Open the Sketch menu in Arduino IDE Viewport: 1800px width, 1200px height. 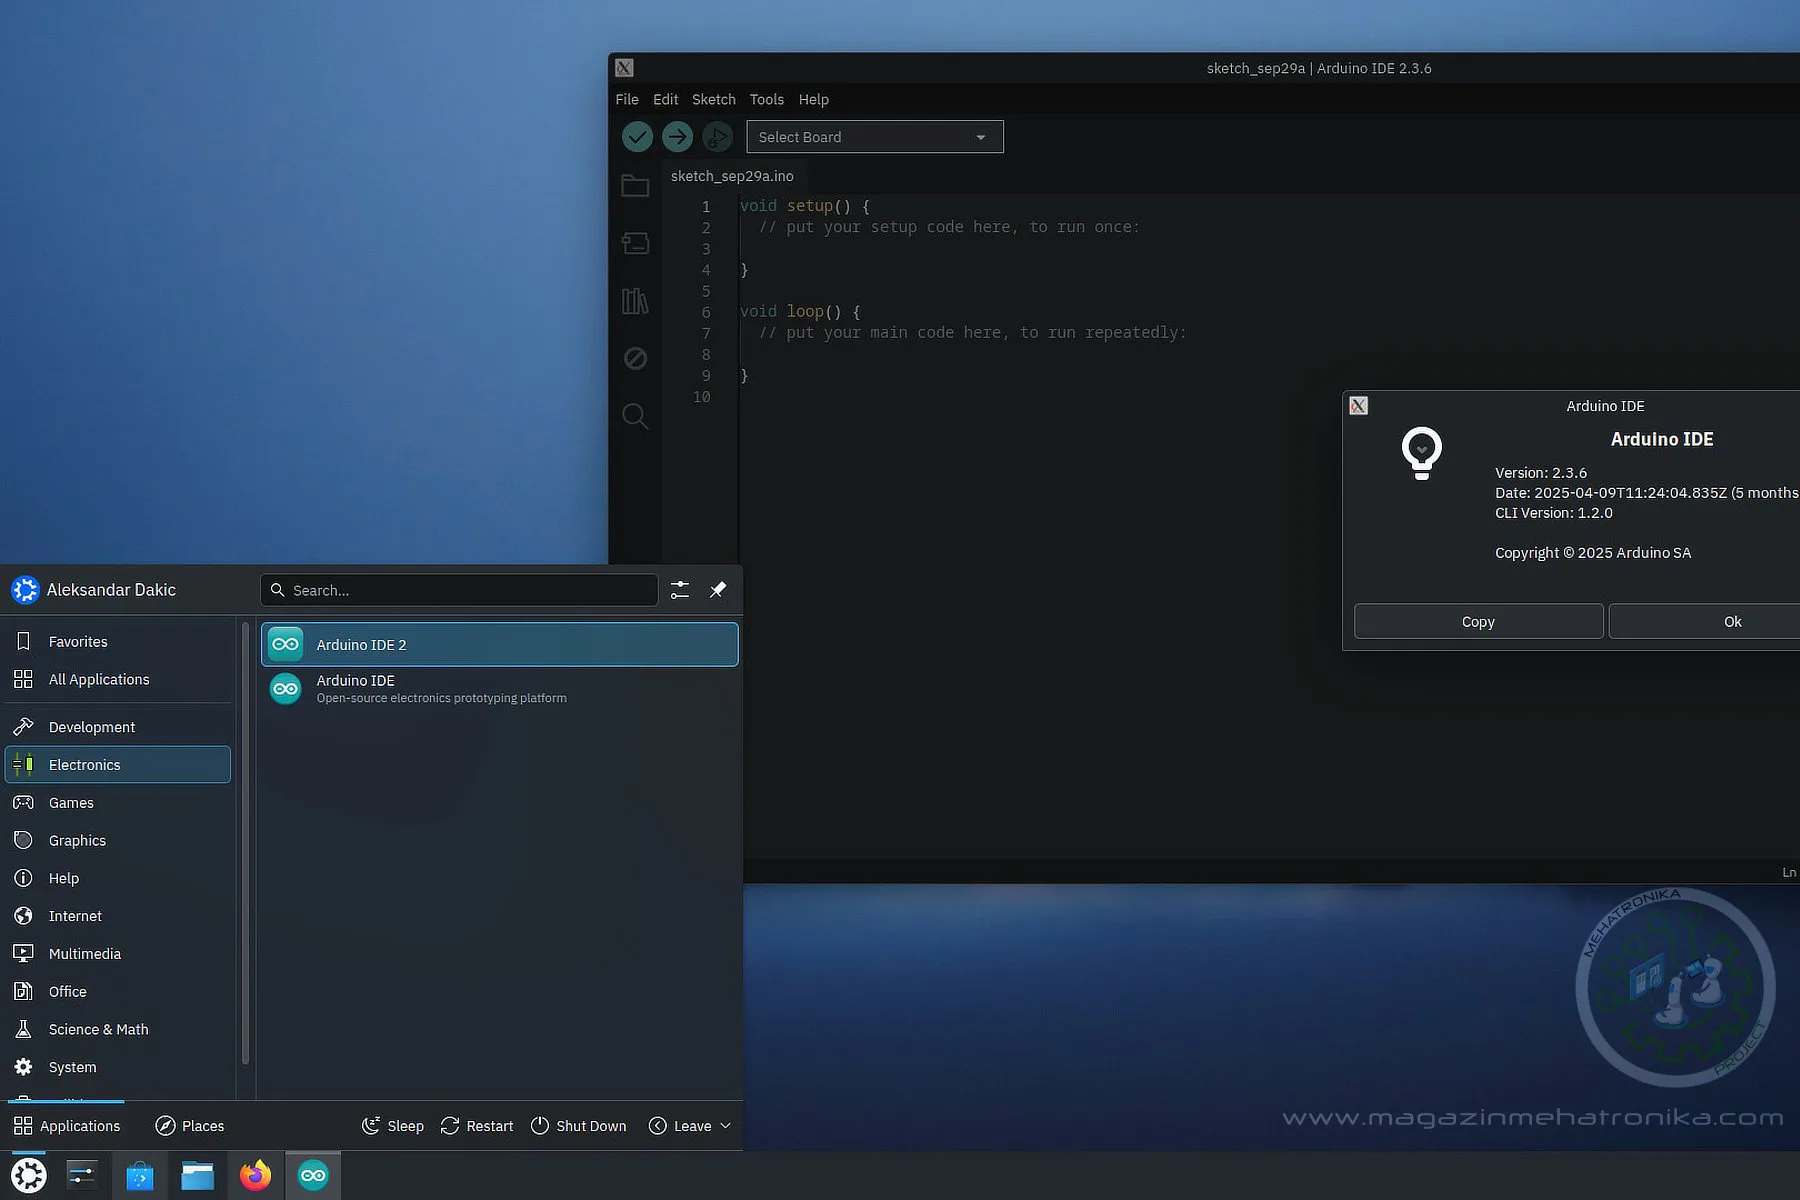(714, 99)
